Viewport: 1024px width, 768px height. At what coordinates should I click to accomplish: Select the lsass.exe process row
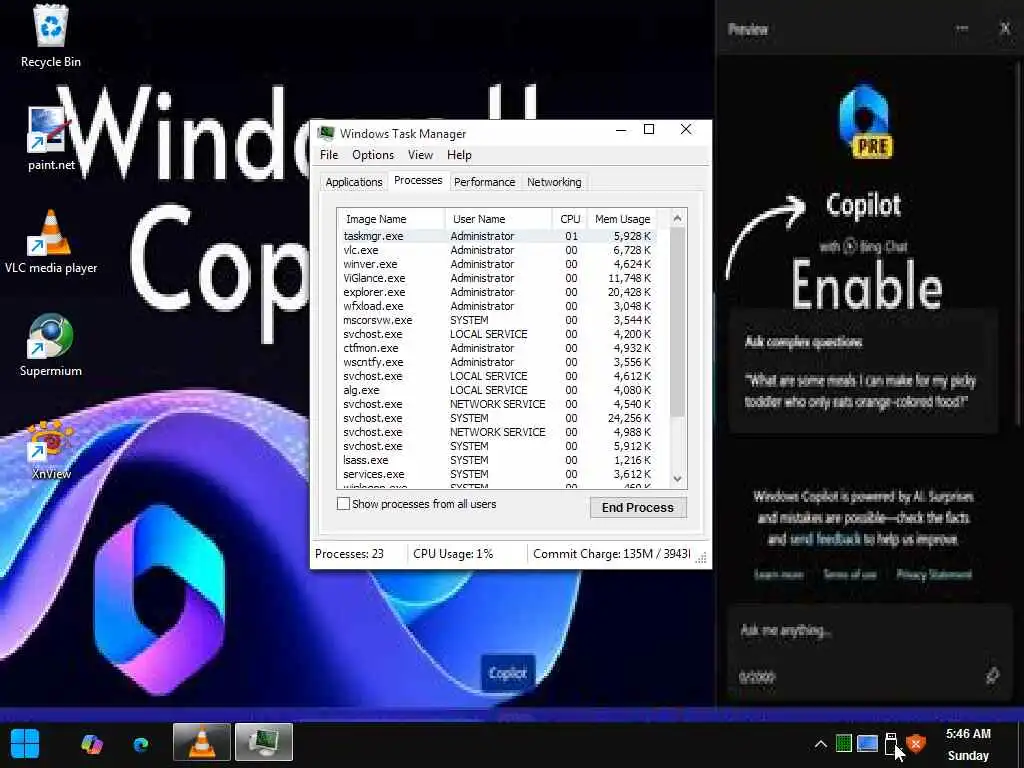pyautogui.click(x=498, y=460)
